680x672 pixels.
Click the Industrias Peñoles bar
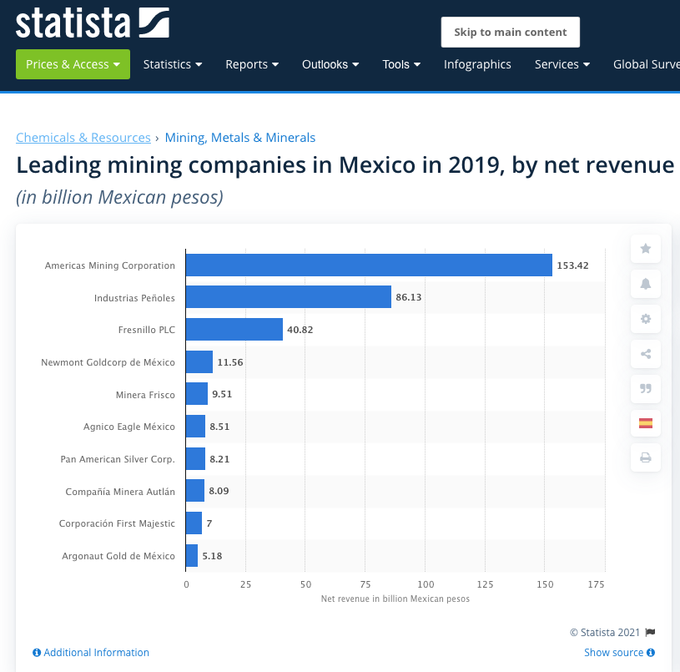coord(288,297)
